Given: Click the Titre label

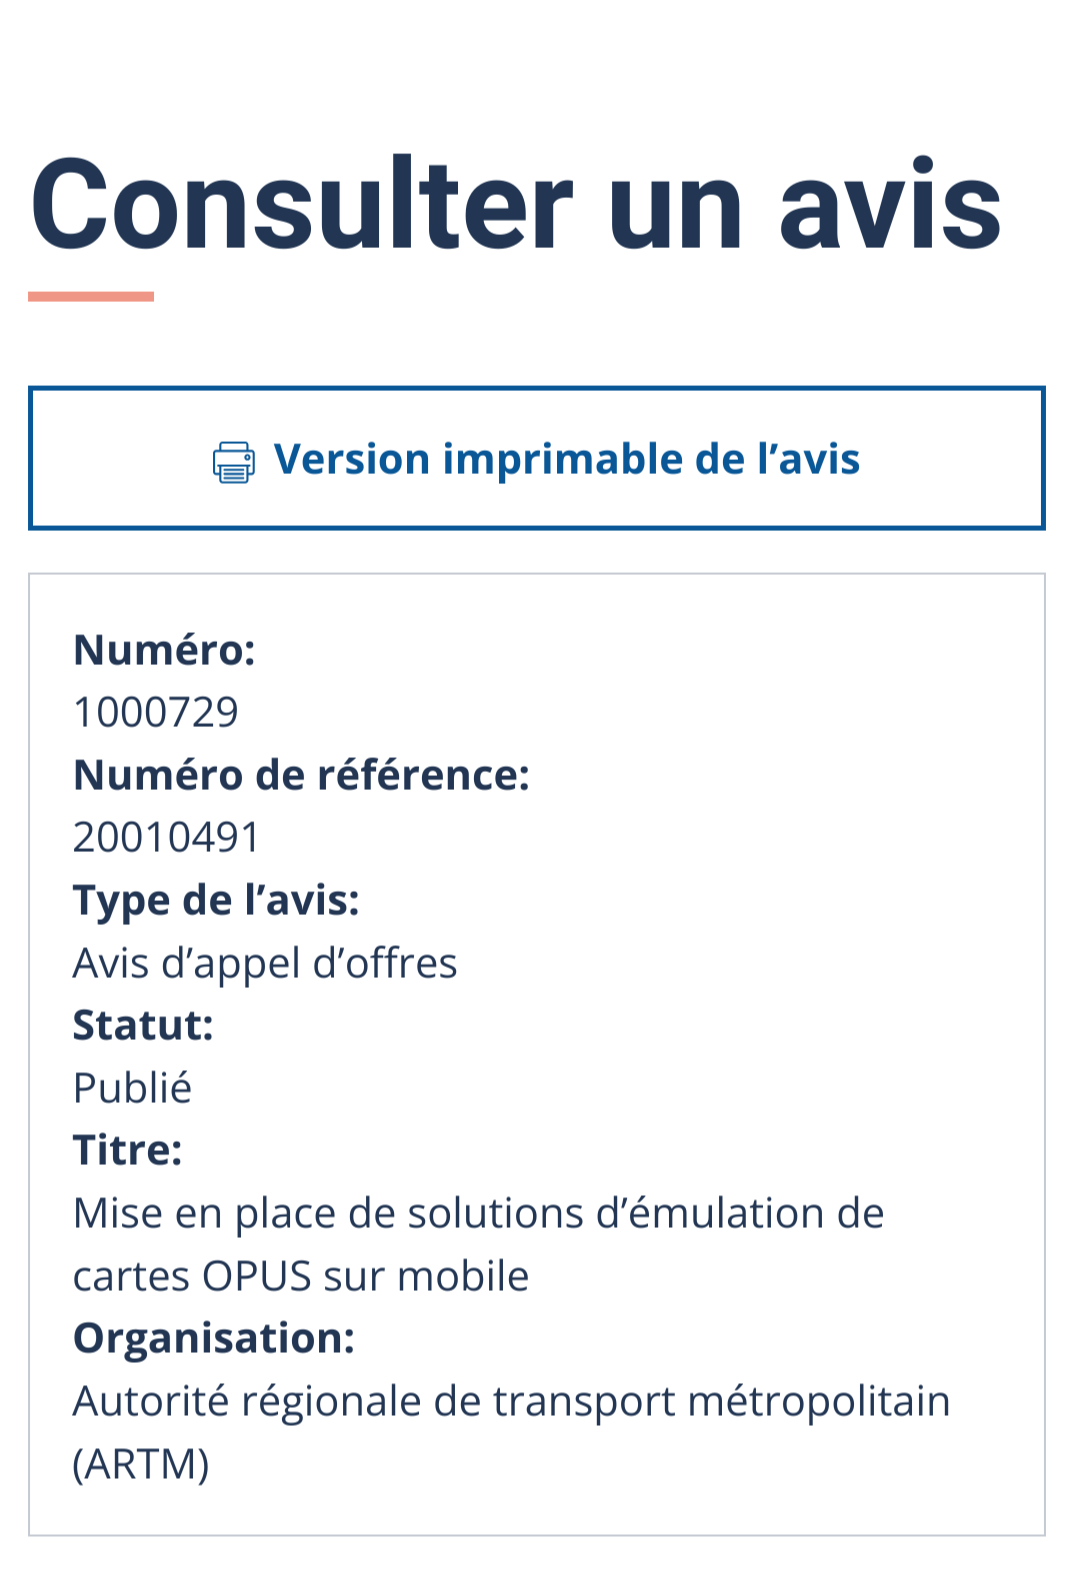Looking at the screenshot, I should tap(128, 1151).
